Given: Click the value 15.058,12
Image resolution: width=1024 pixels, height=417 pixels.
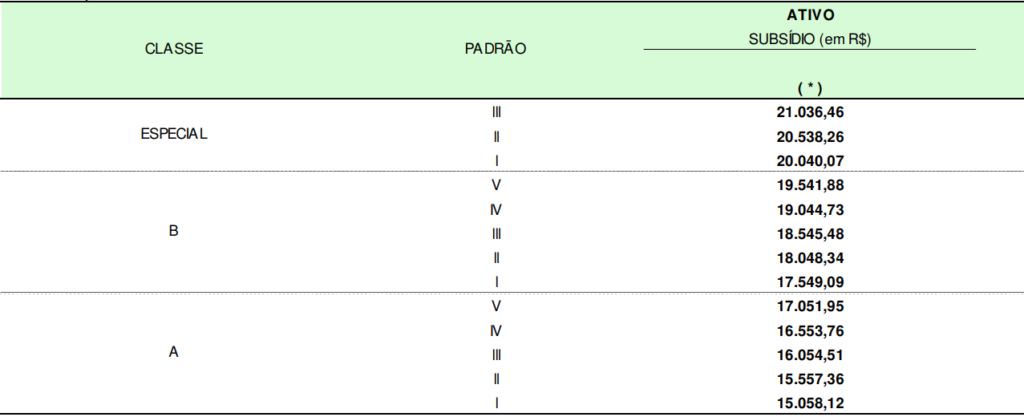Looking at the screenshot, I should 810,404.
